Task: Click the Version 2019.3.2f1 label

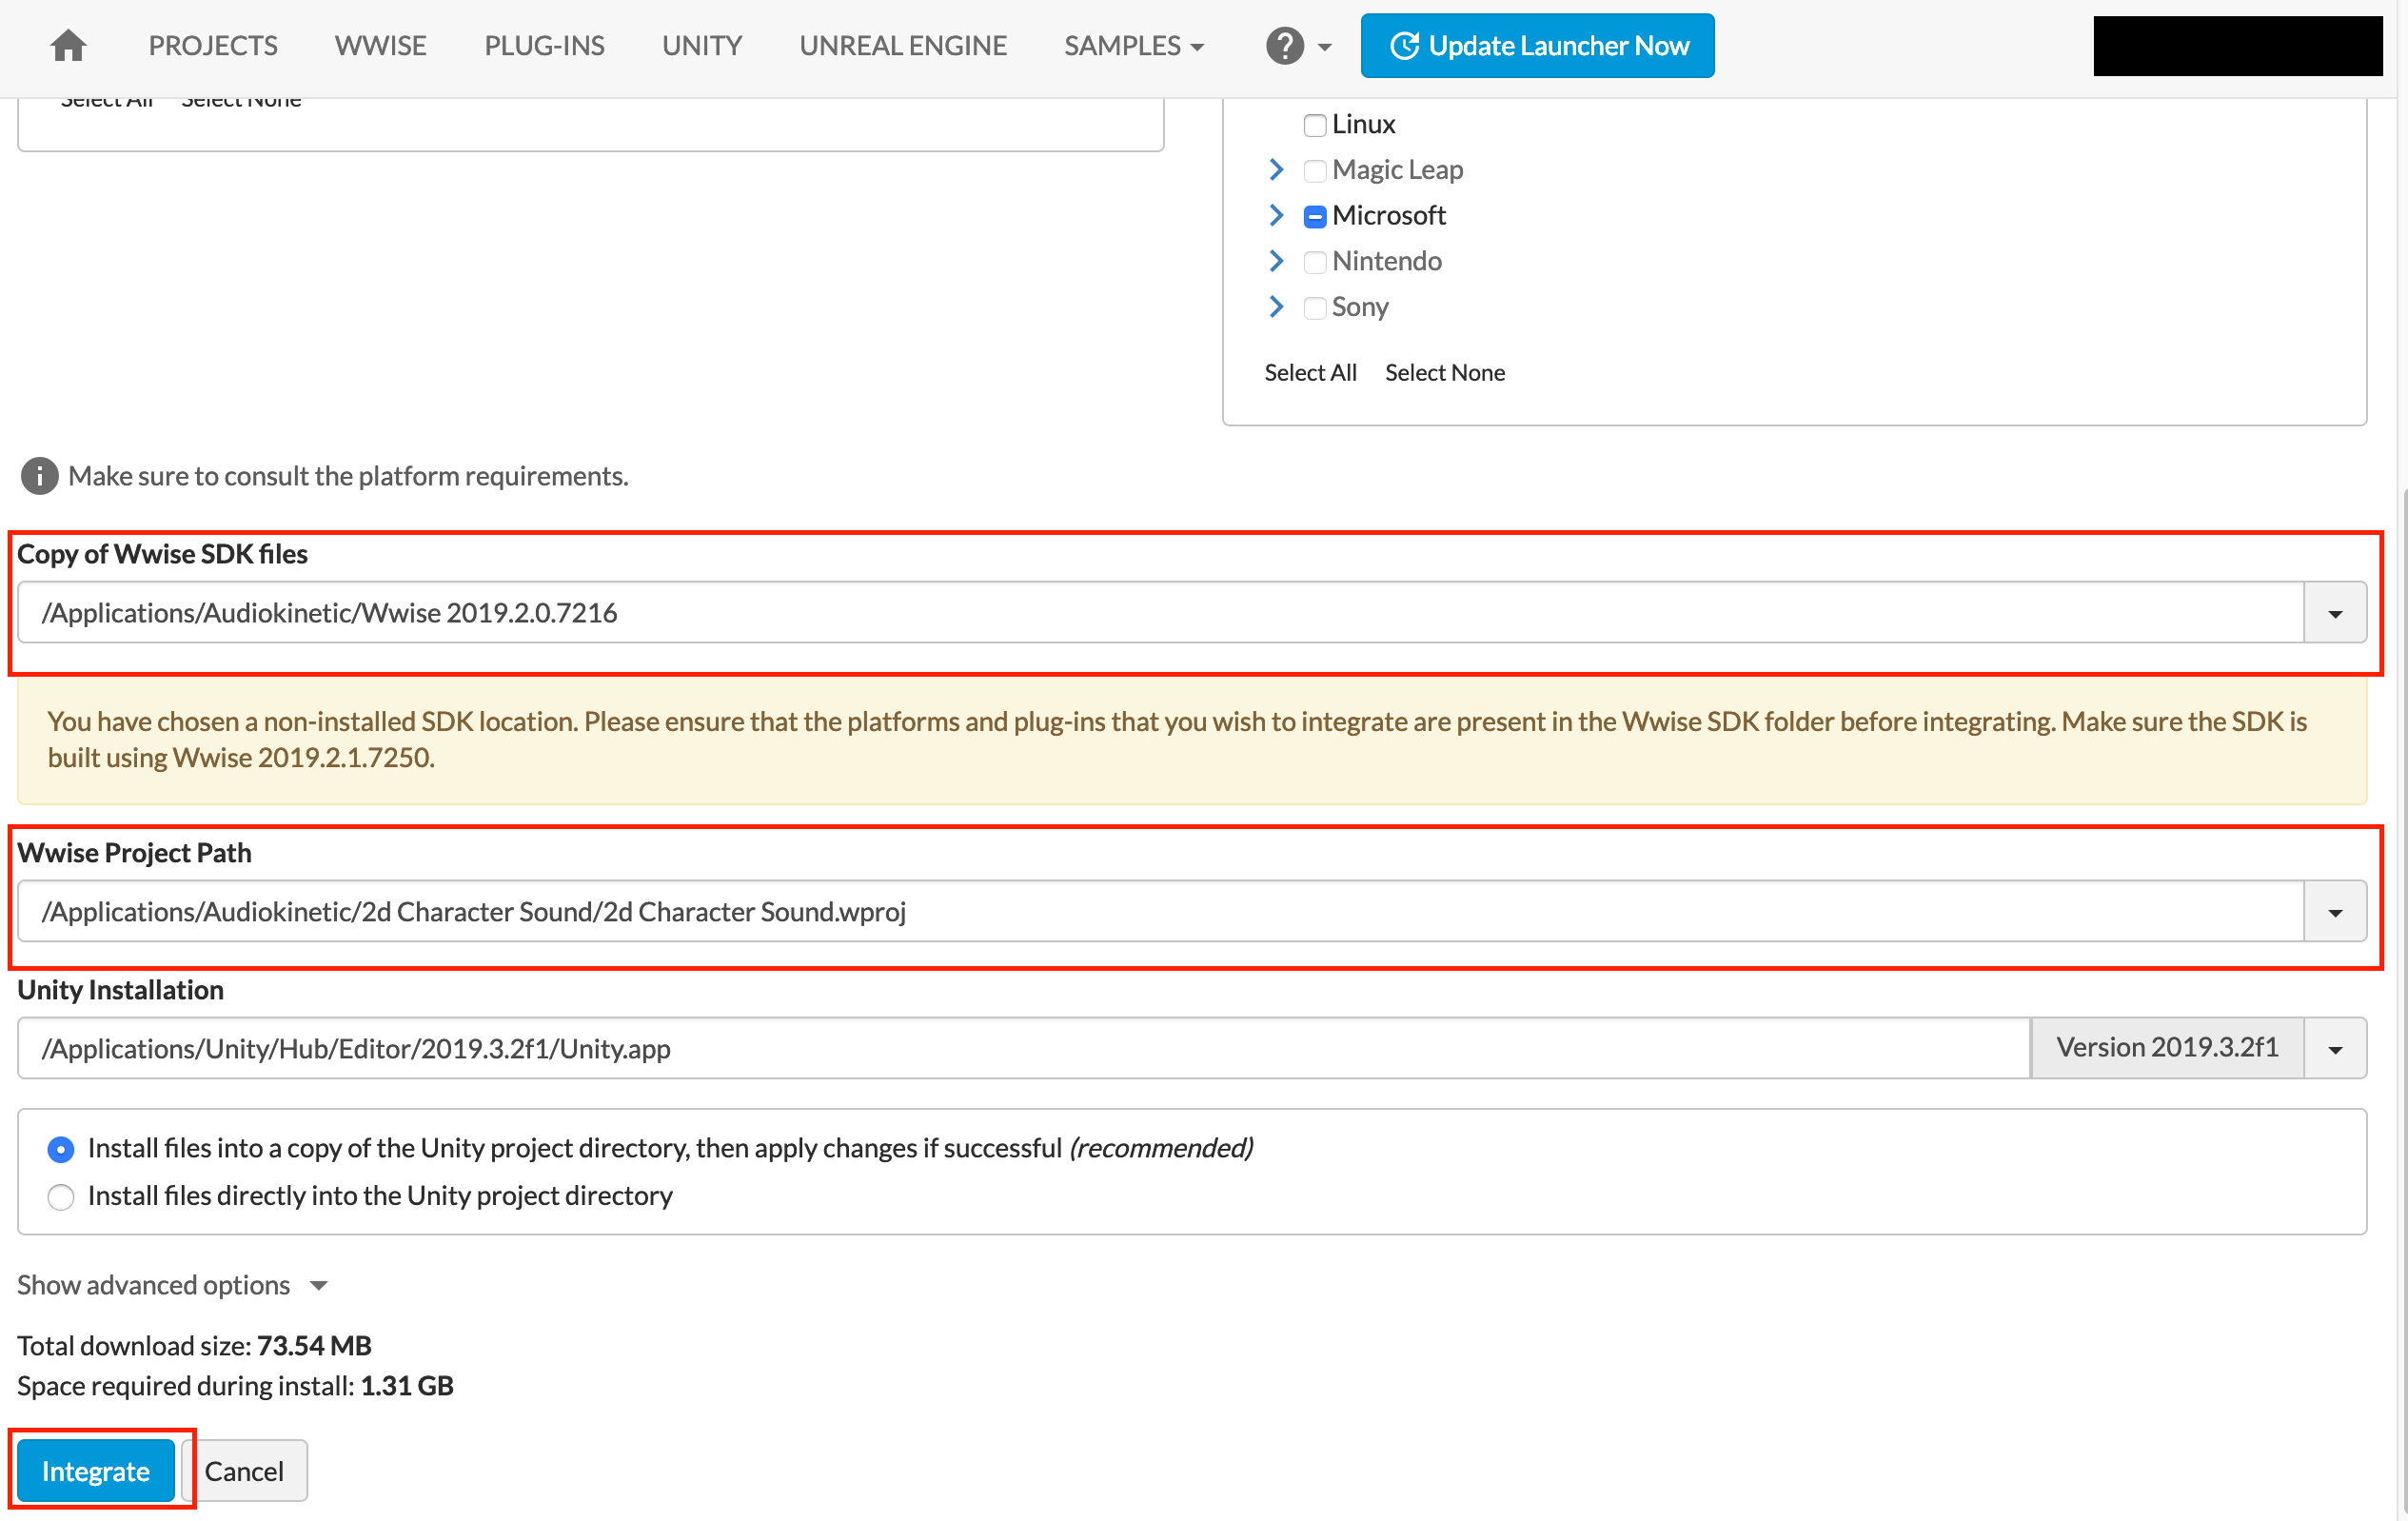Action: click(2167, 1049)
